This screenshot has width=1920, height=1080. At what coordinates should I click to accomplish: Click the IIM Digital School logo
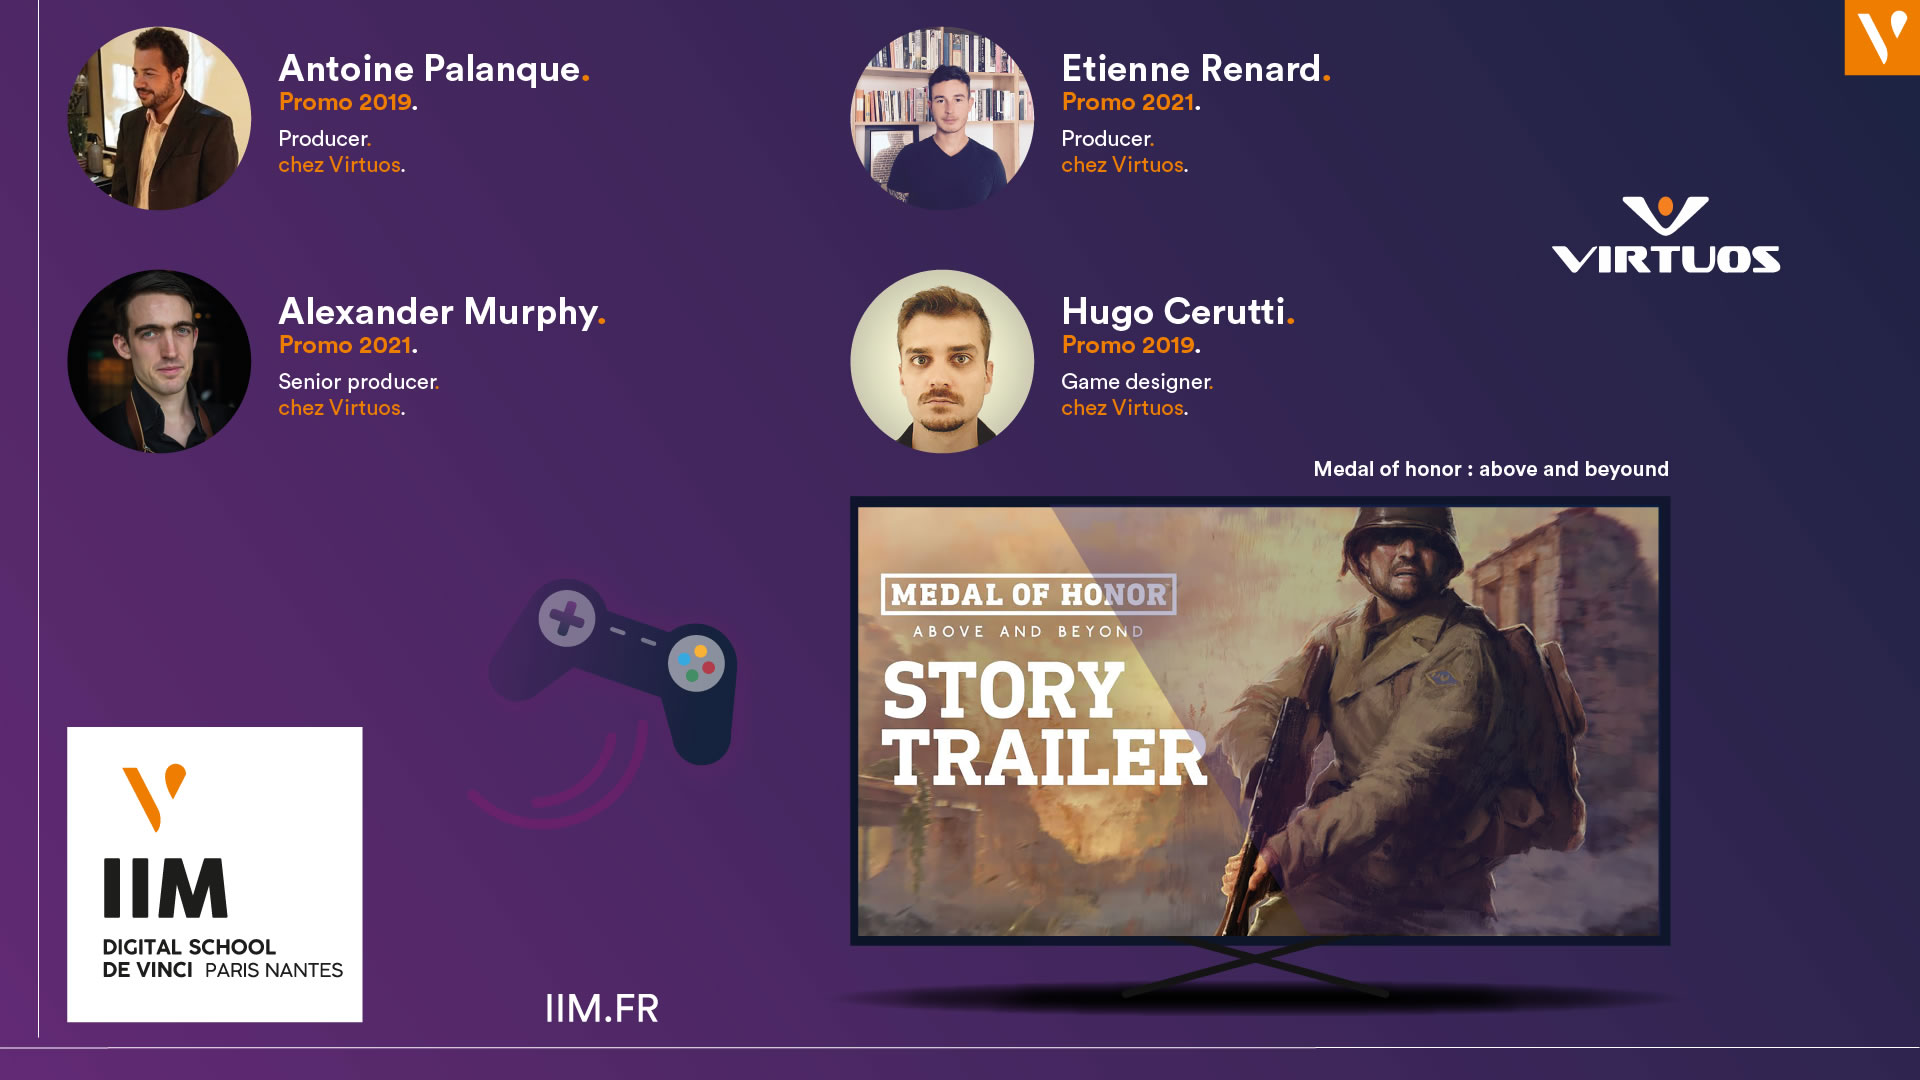214,874
